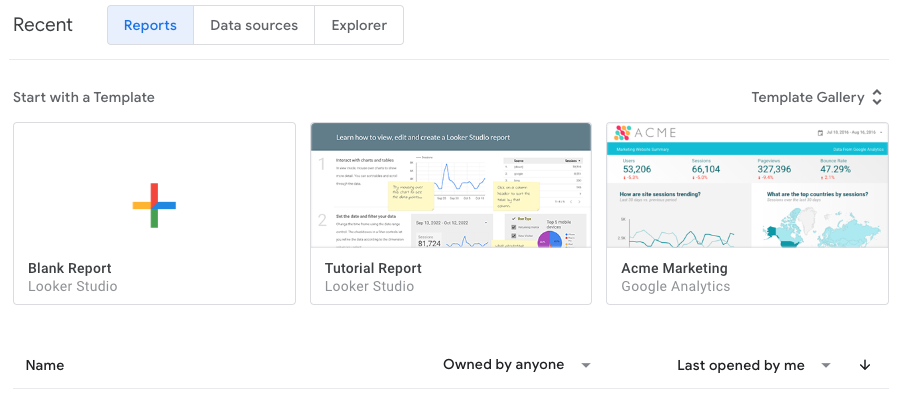Open the Tutorial Report thumbnail preview

451,185
